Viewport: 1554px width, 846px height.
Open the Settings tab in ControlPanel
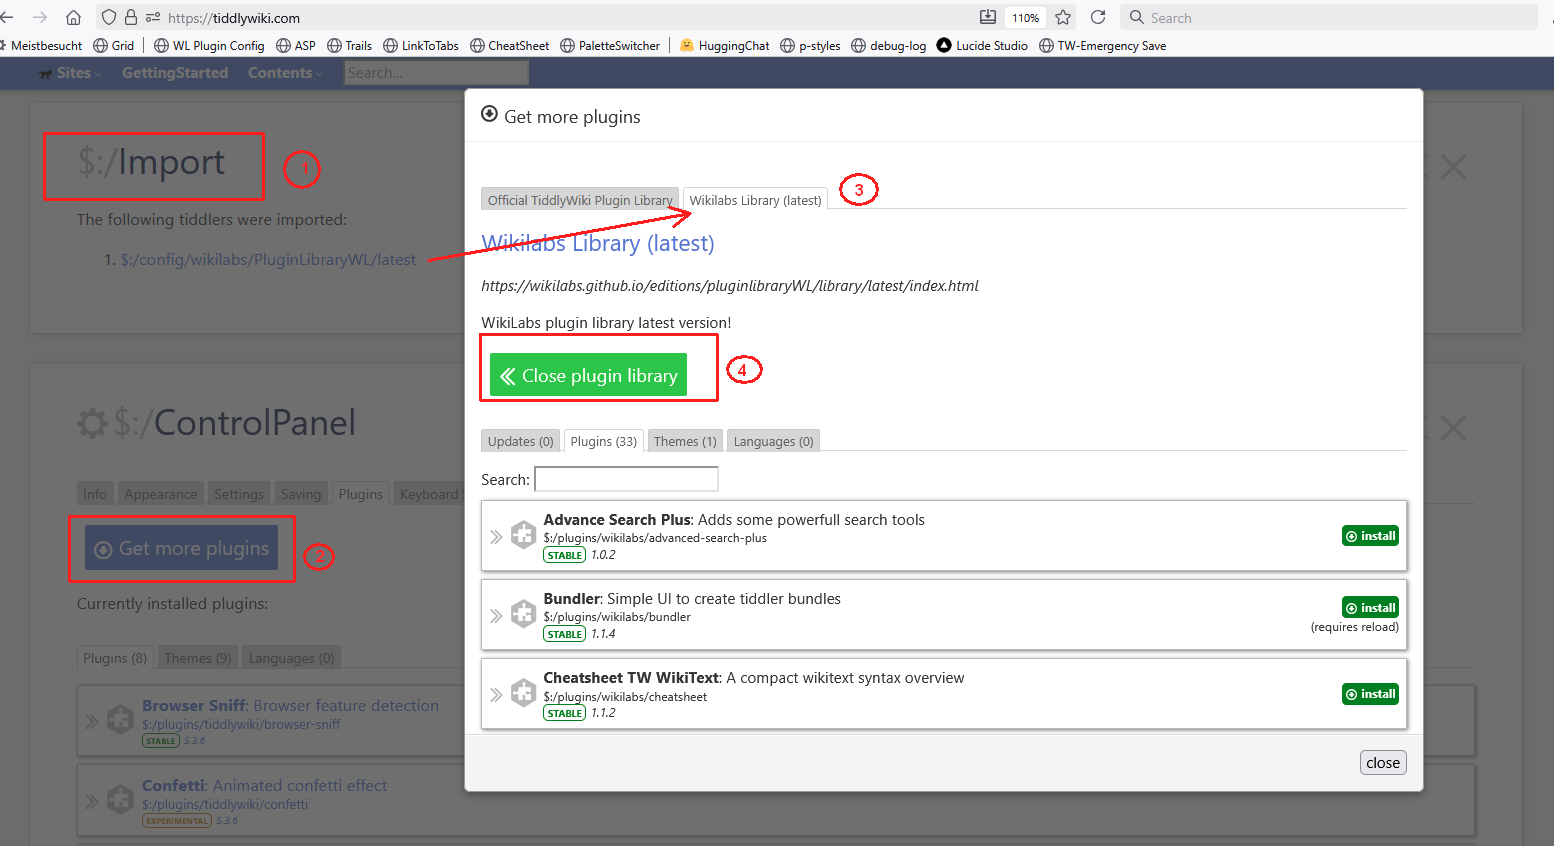tap(239, 494)
